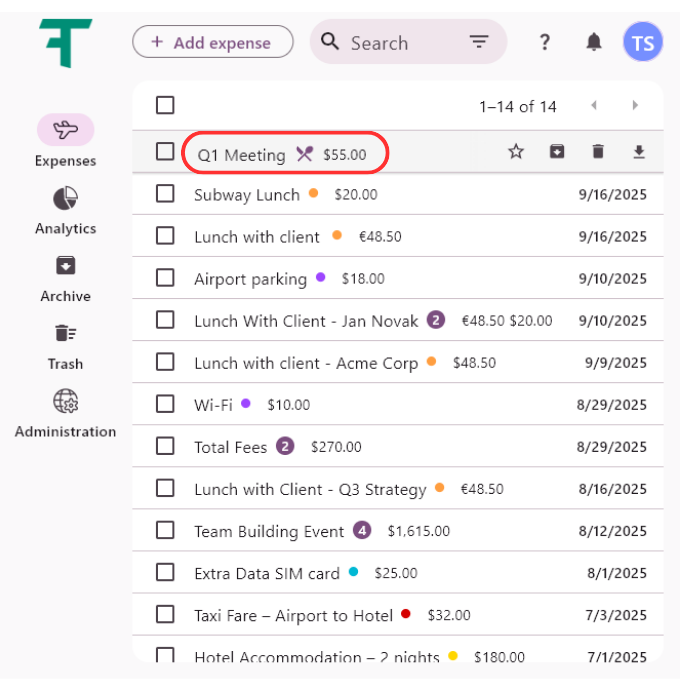Open the help question mark
The height and width of the screenshot is (690, 680).
tap(544, 42)
